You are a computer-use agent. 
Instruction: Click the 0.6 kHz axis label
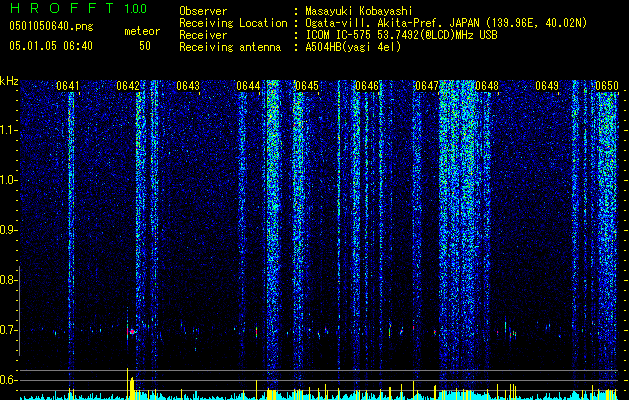tap(7, 380)
